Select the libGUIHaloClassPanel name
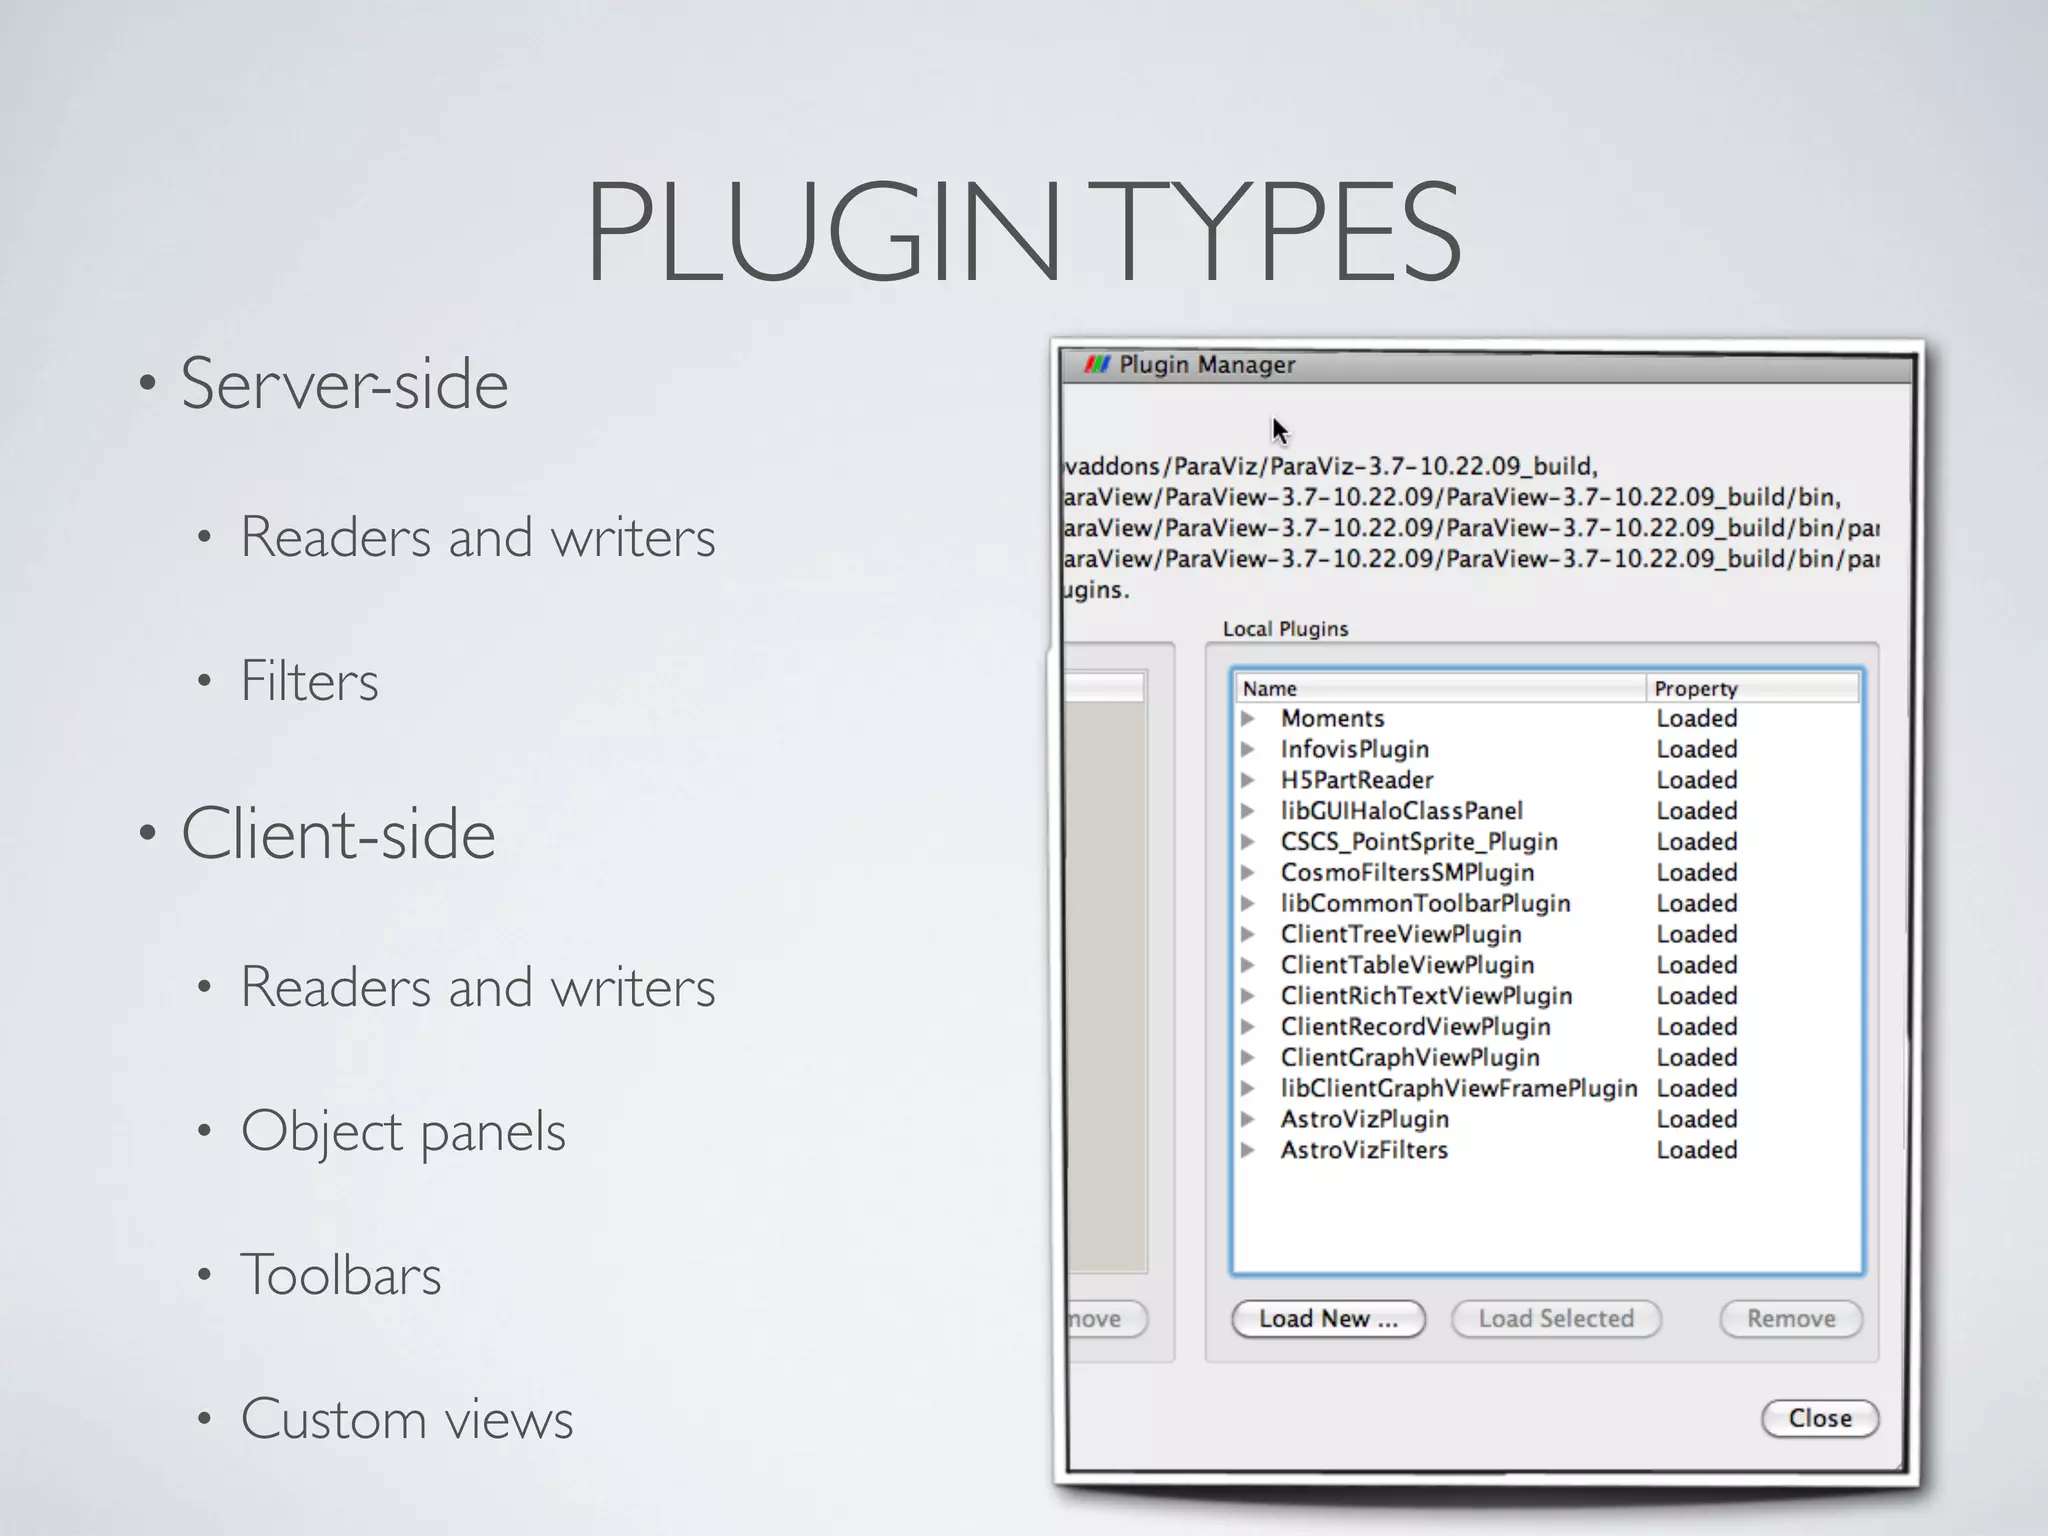Viewport: 2048px width, 1536px height. [1402, 811]
